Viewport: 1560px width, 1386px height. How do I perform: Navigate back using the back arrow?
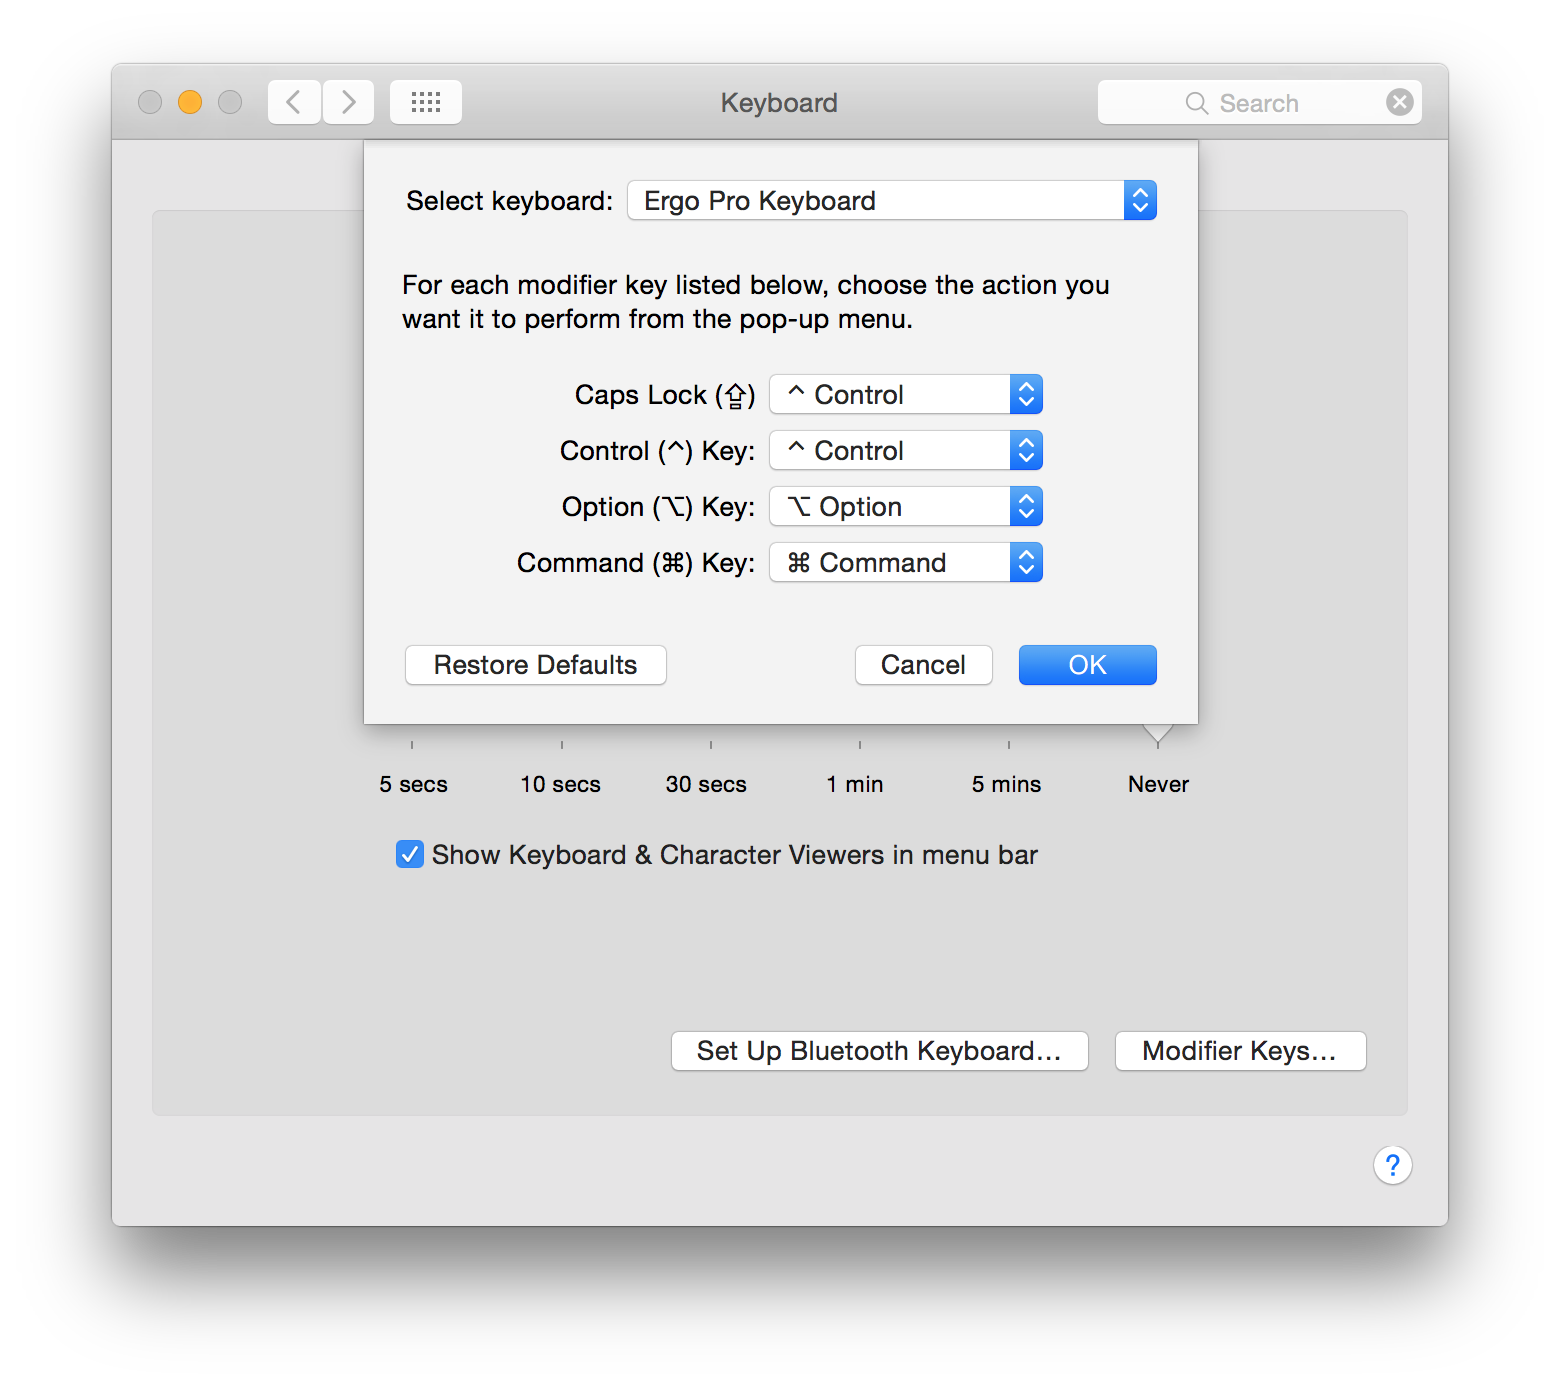[293, 101]
